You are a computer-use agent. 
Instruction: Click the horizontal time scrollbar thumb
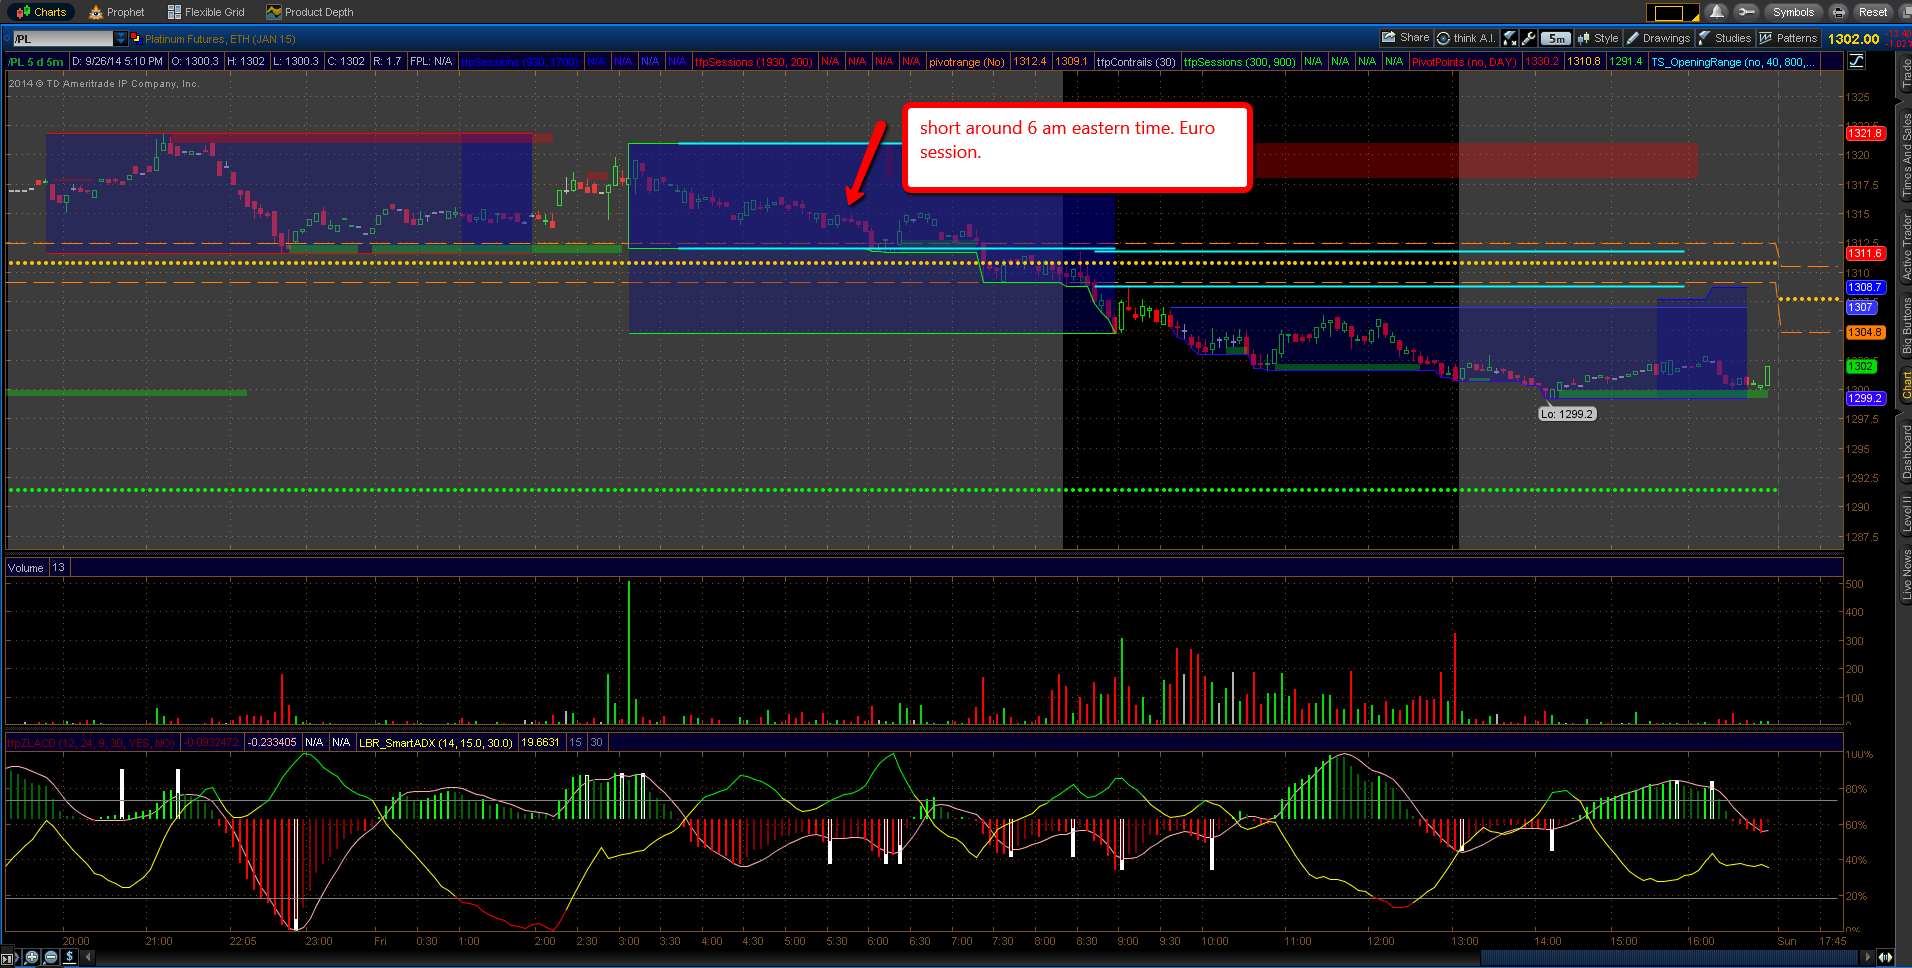(1669, 957)
